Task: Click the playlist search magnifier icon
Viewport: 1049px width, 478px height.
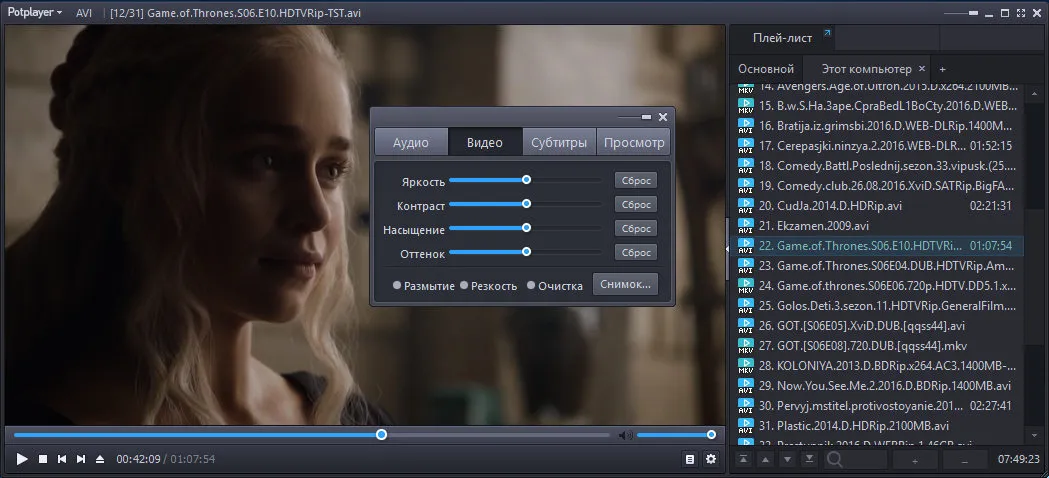Action: [x=834, y=459]
